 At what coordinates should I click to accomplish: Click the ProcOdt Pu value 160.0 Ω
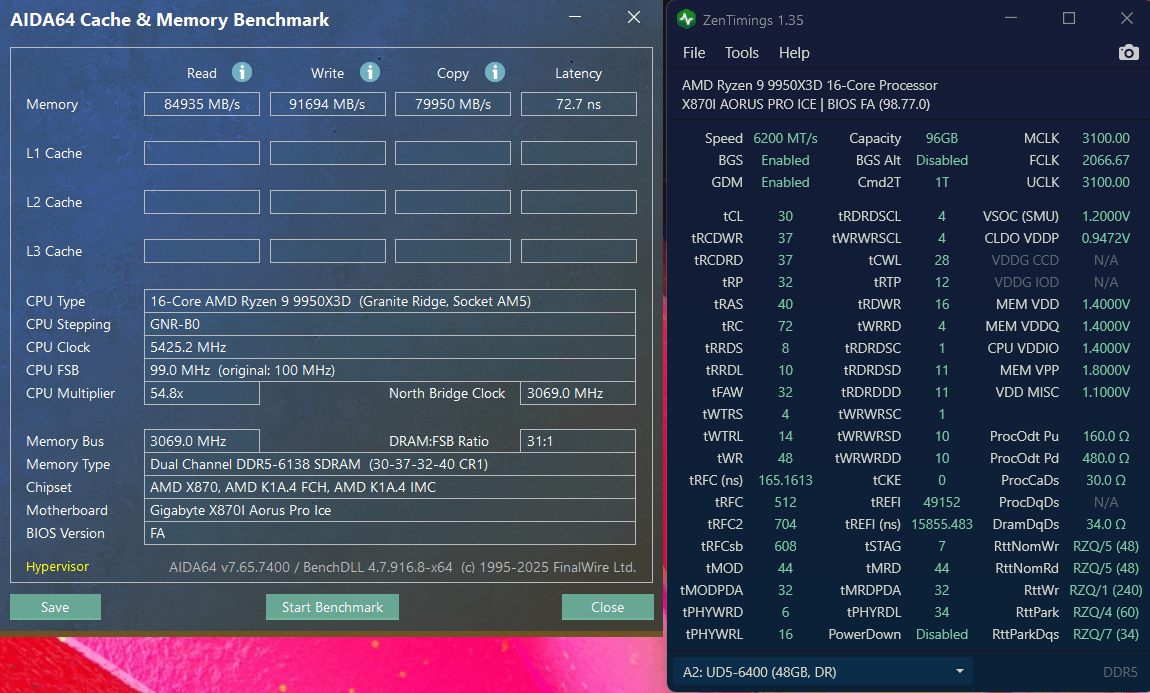[1106, 436]
